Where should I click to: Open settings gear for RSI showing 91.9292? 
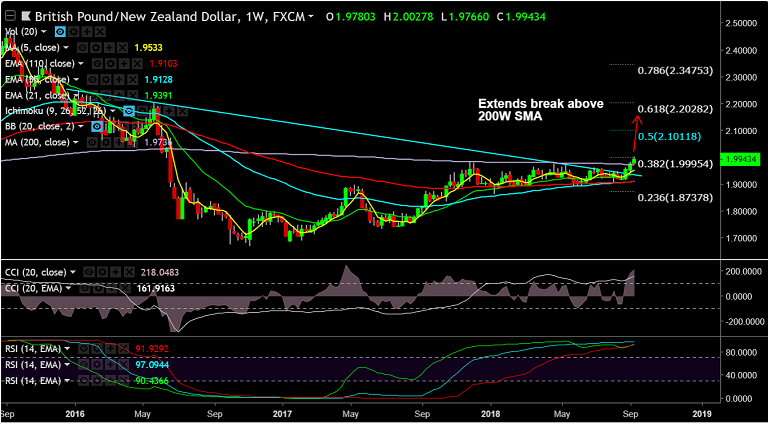point(97,349)
